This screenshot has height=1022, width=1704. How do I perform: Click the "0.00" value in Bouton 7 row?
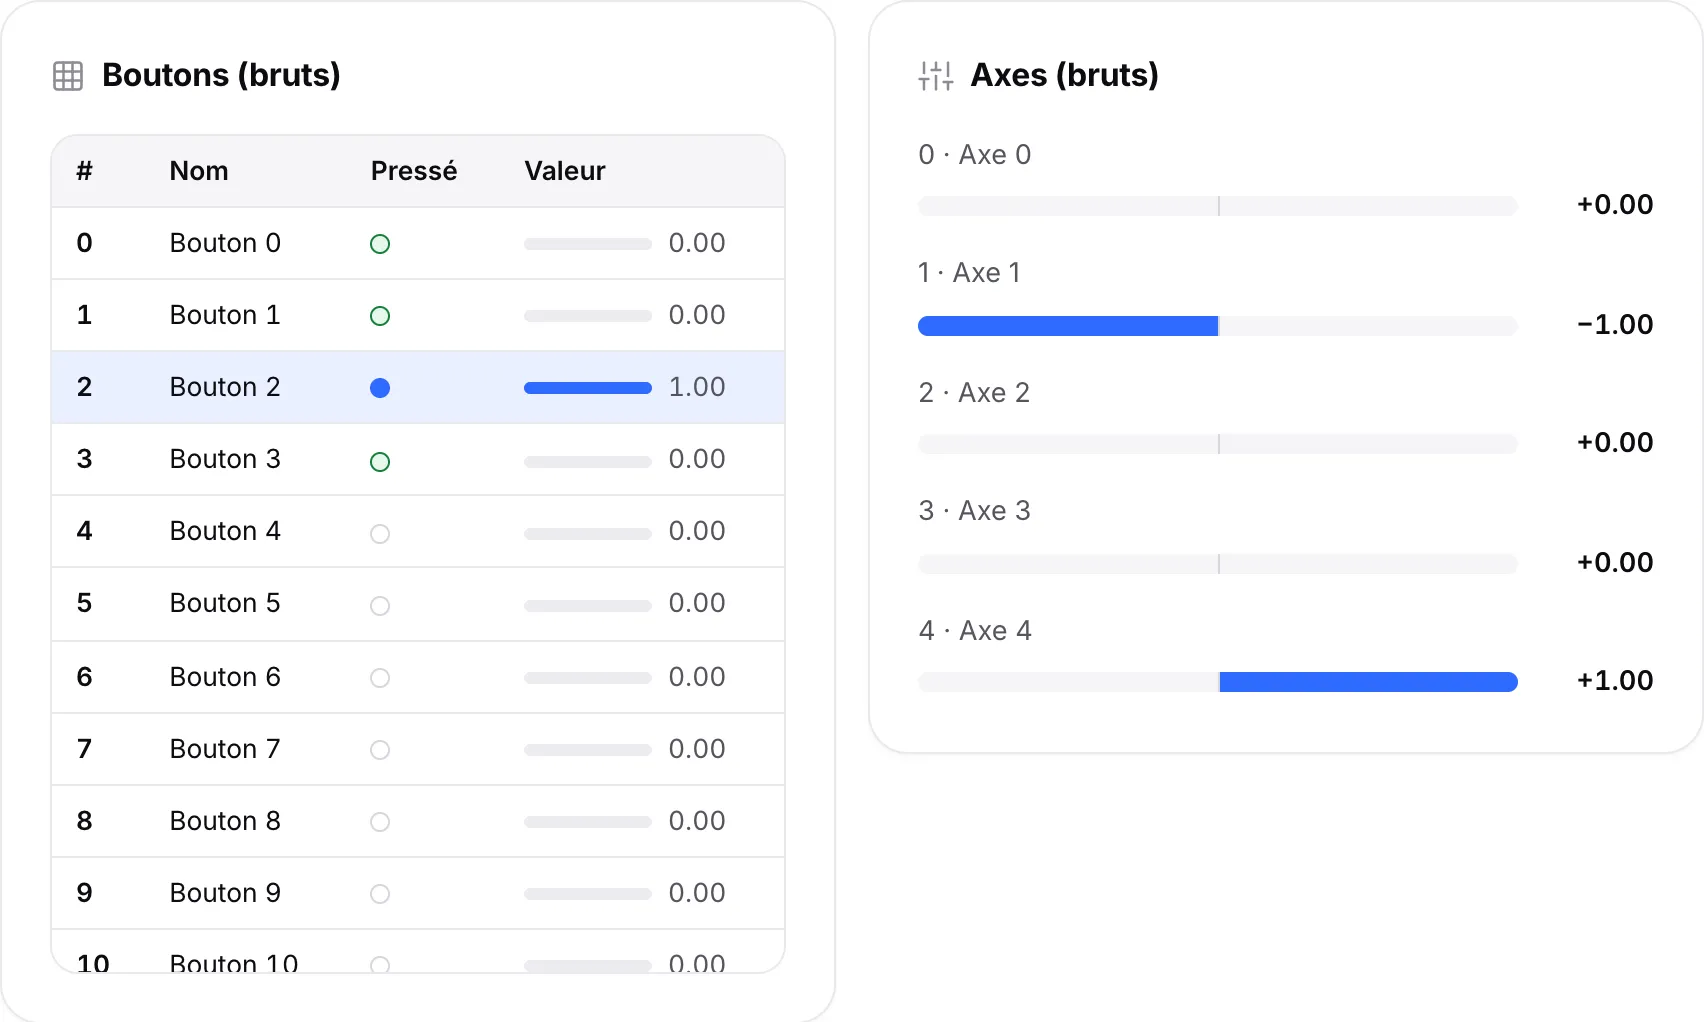pos(697,749)
